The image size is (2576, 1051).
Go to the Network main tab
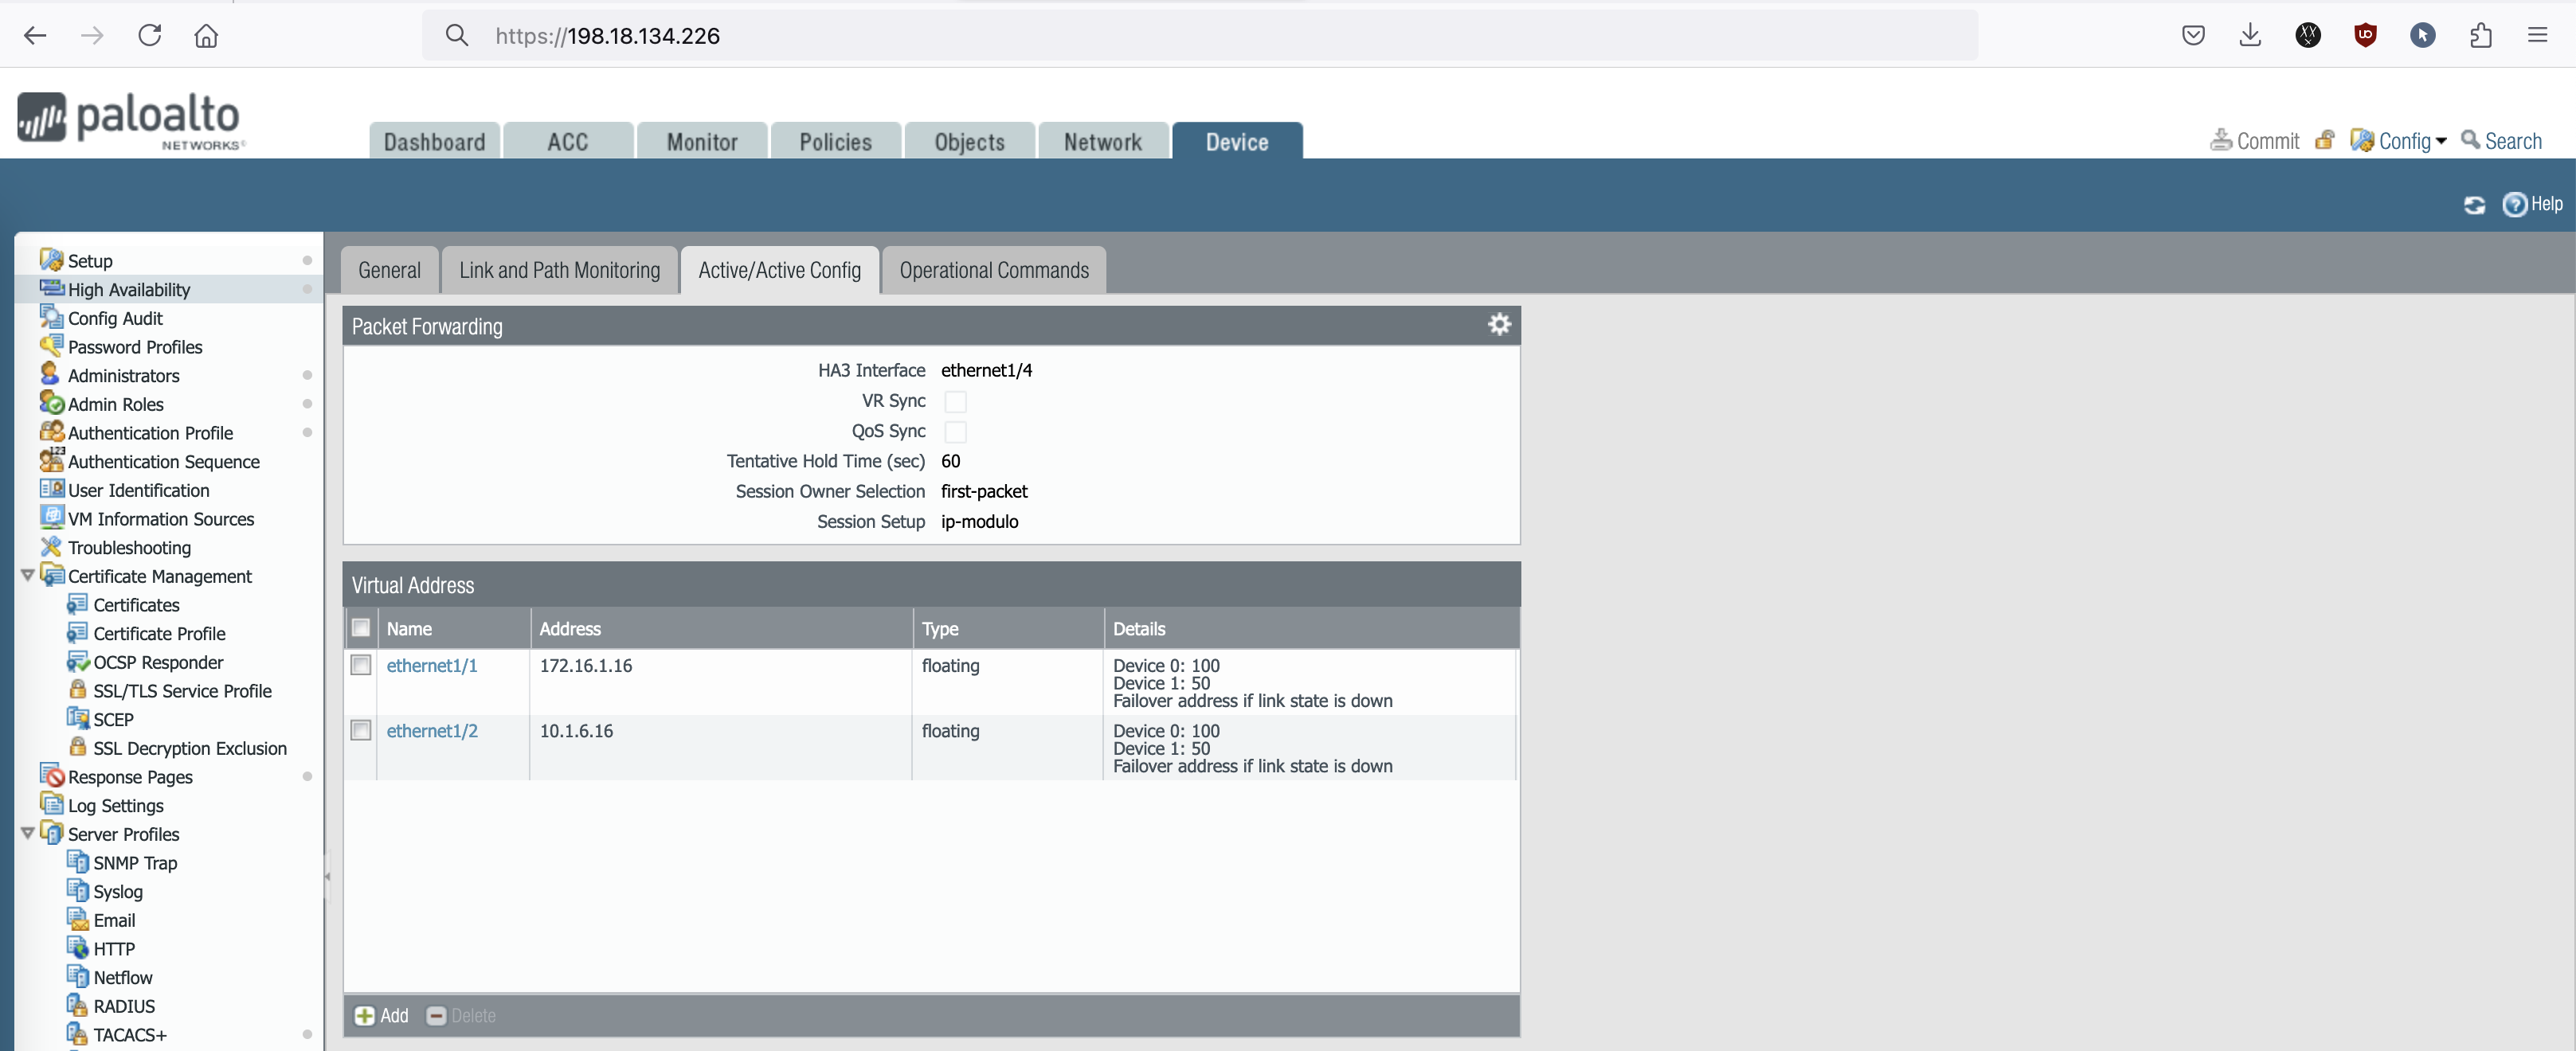1102,142
